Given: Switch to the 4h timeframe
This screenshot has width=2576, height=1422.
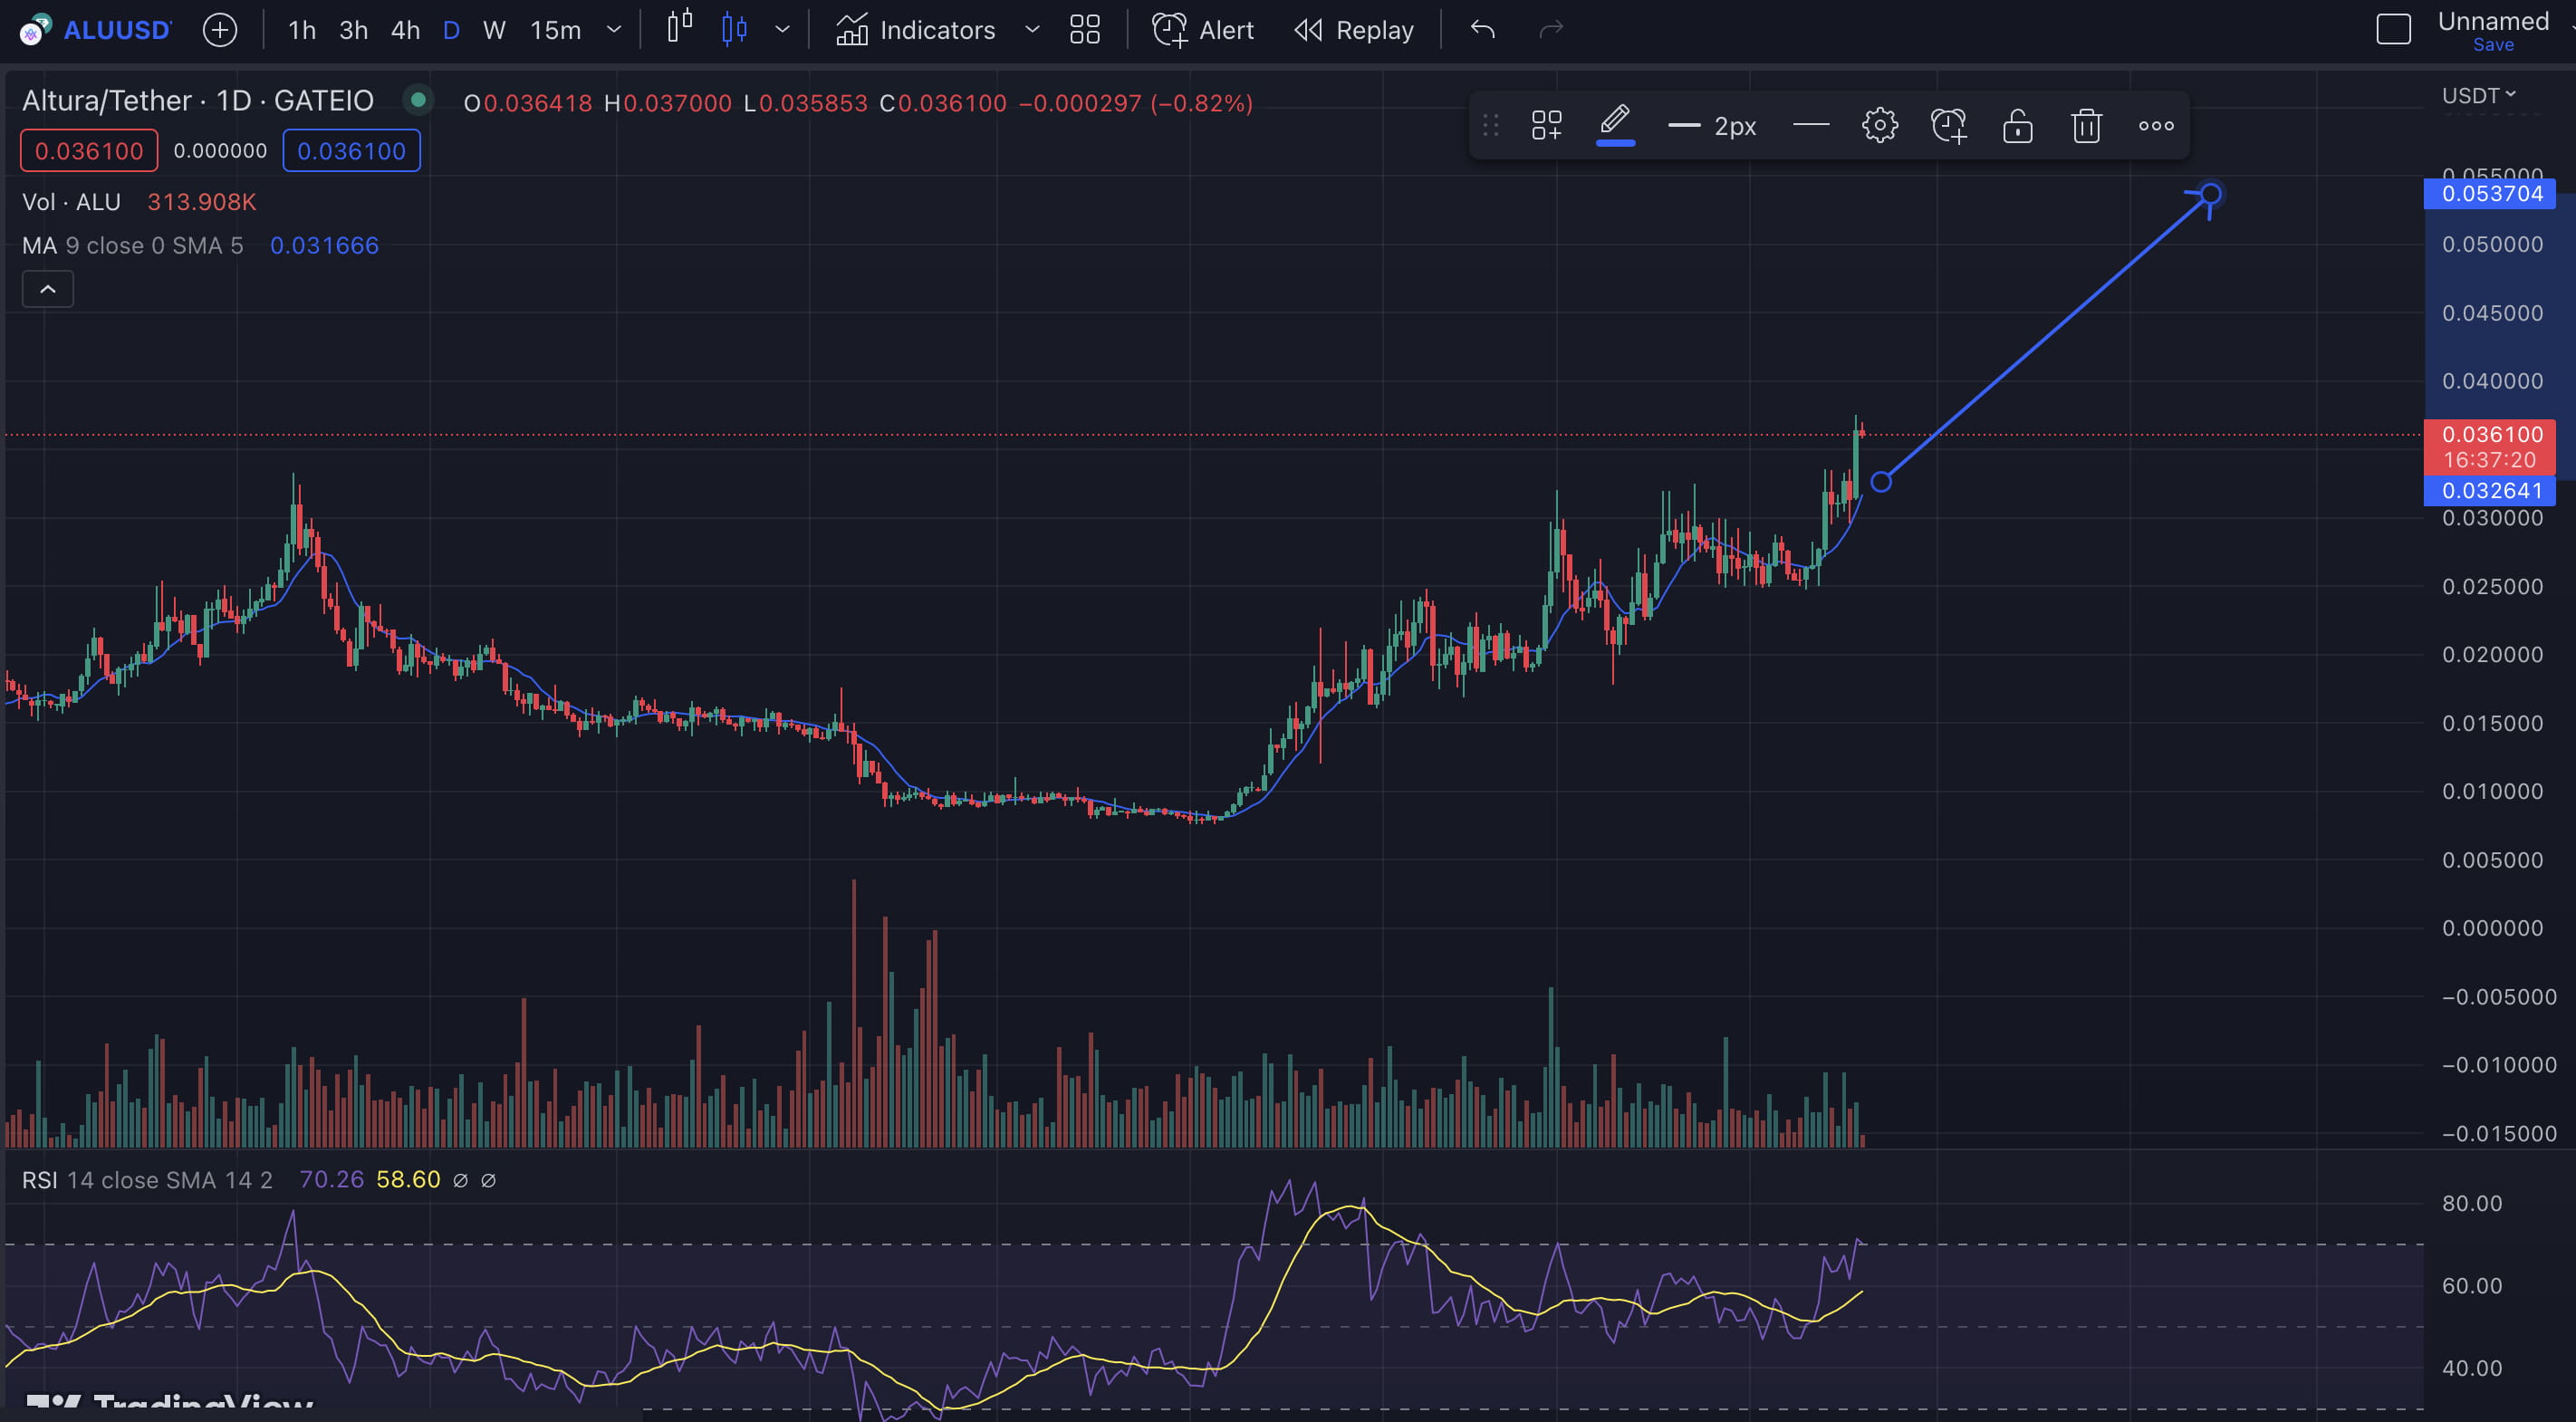Looking at the screenshot, I should pyautogui.click(x=405, y=30).
